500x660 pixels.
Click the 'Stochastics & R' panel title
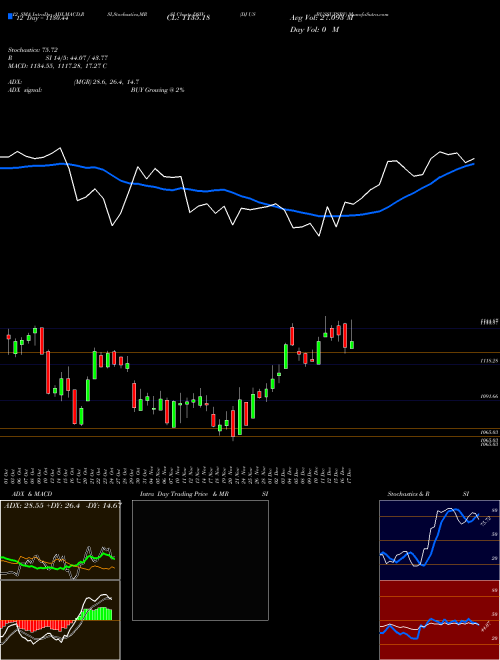click(x=409, y=494)
